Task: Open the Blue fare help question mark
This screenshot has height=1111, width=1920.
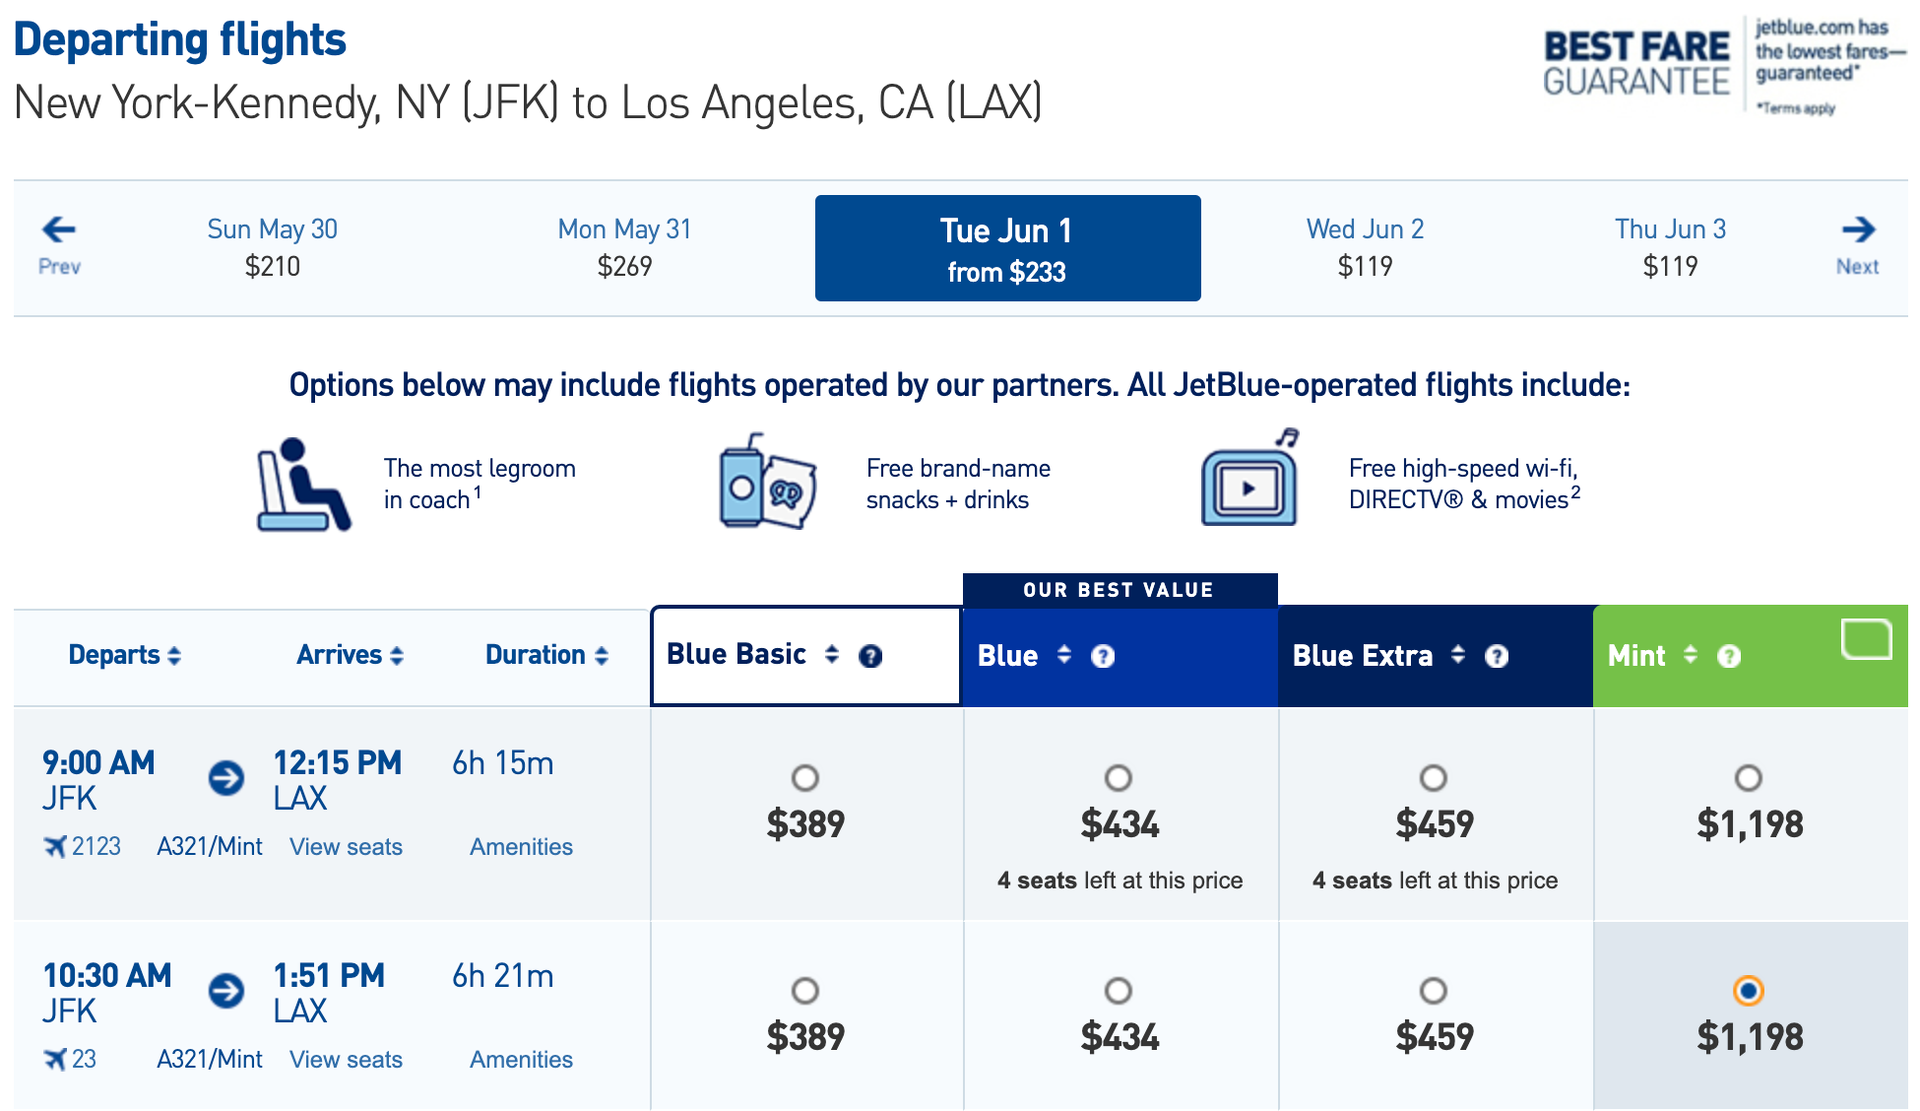Action: coord(1103,657)
